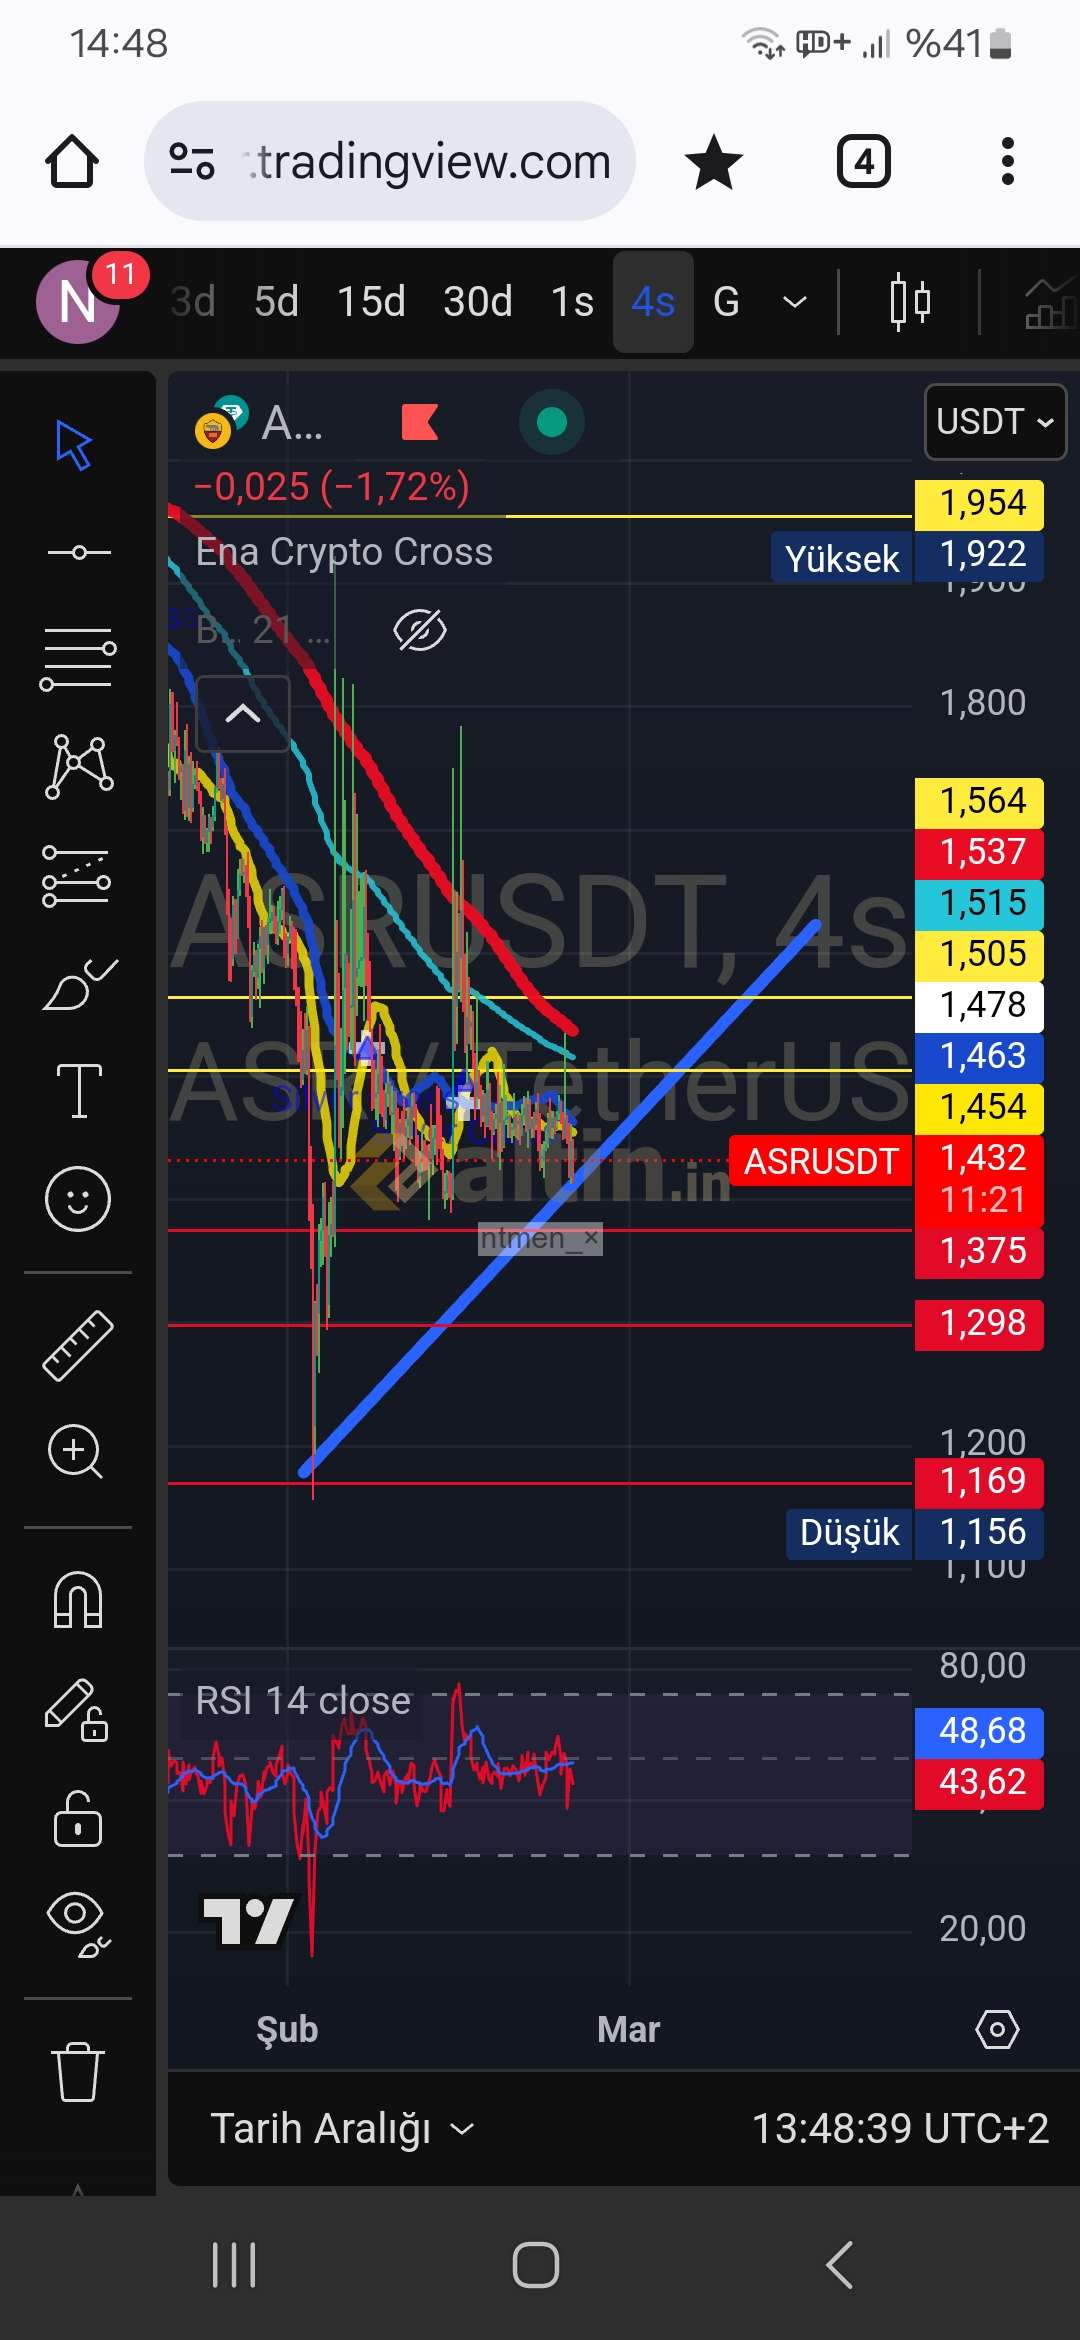Select the cursor arrow tool
This screenshot has height=2340, width=1080.
pyautogui.click(x=75, y=445)
